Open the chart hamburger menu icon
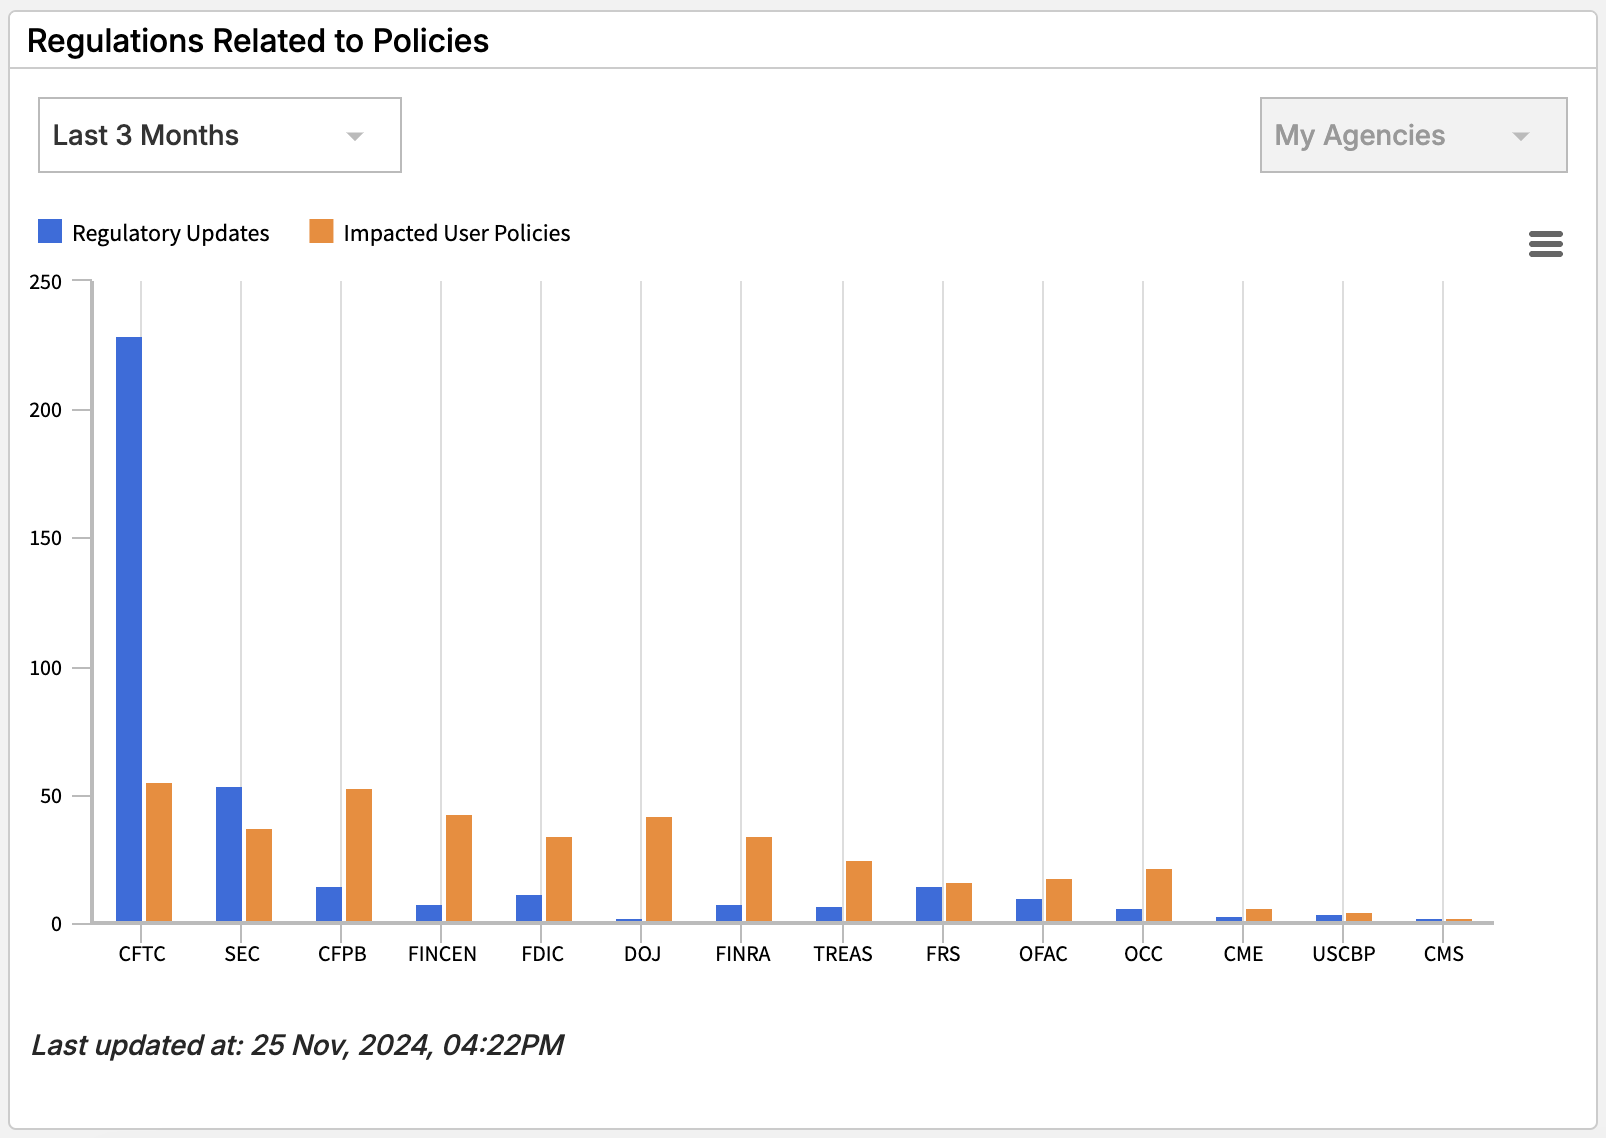1606x1138 pixels. [x=1545, y=244]
